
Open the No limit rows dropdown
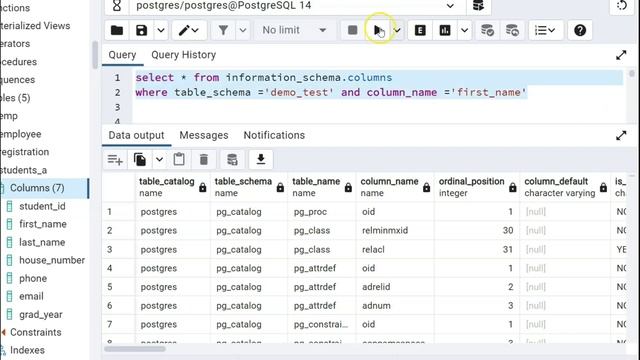294,30
